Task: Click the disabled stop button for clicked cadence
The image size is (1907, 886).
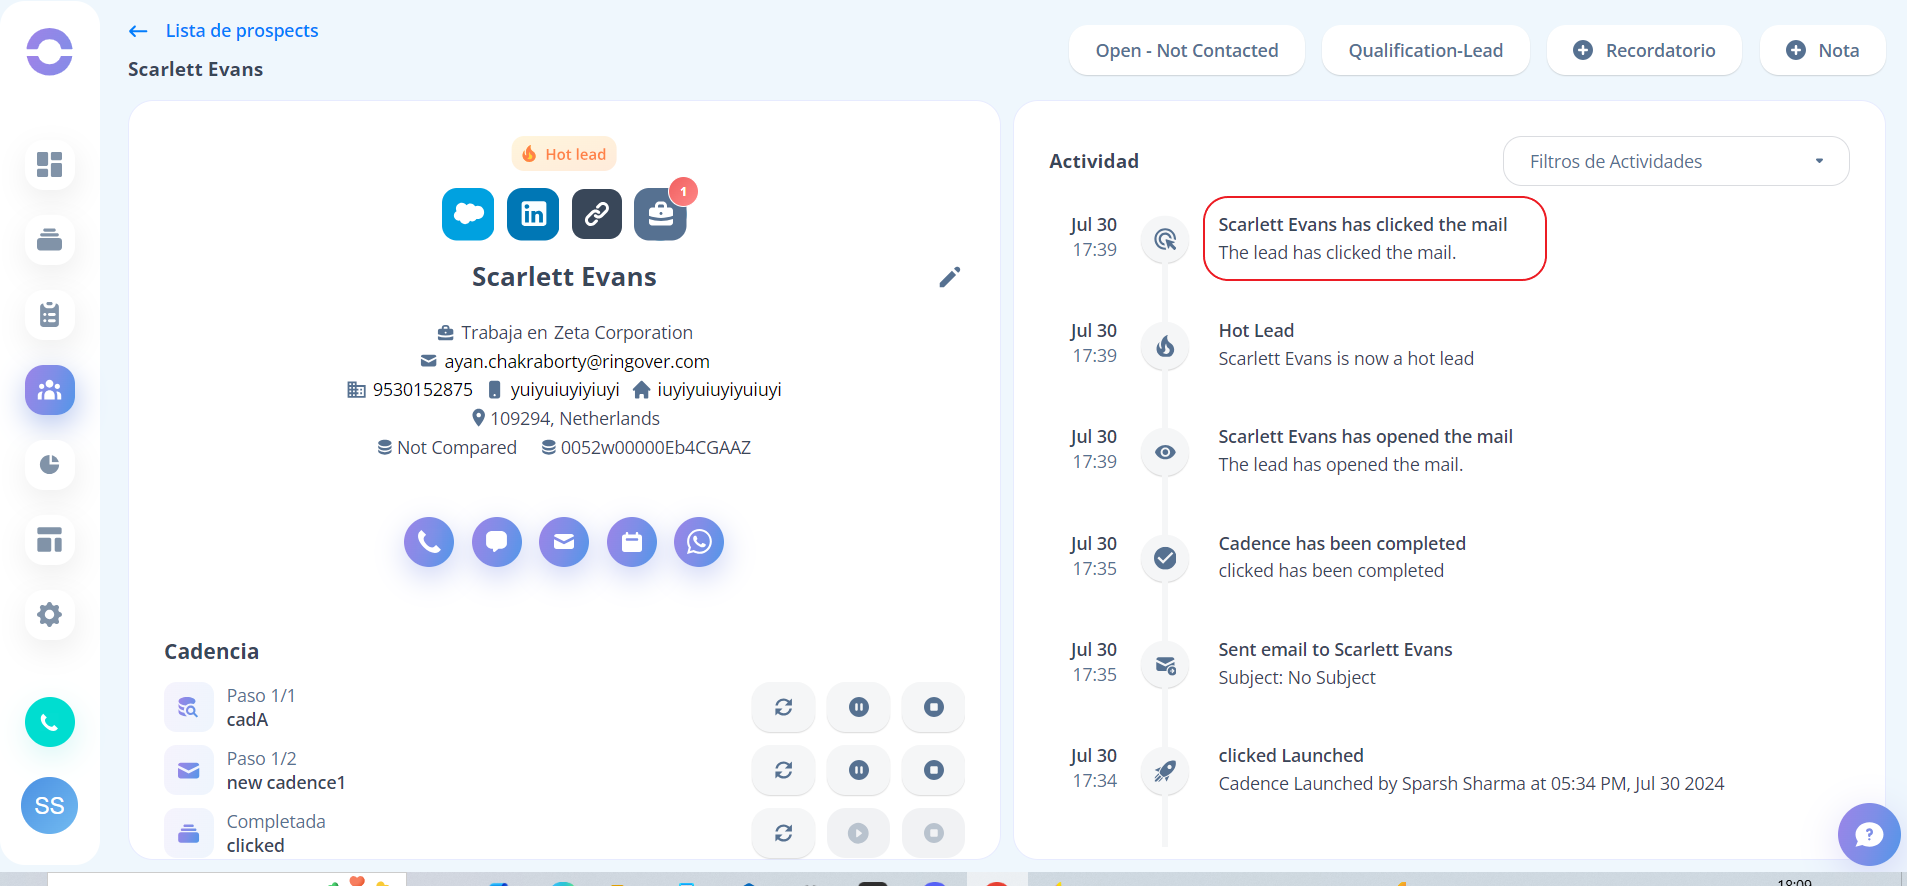Action: pos(934,833)
